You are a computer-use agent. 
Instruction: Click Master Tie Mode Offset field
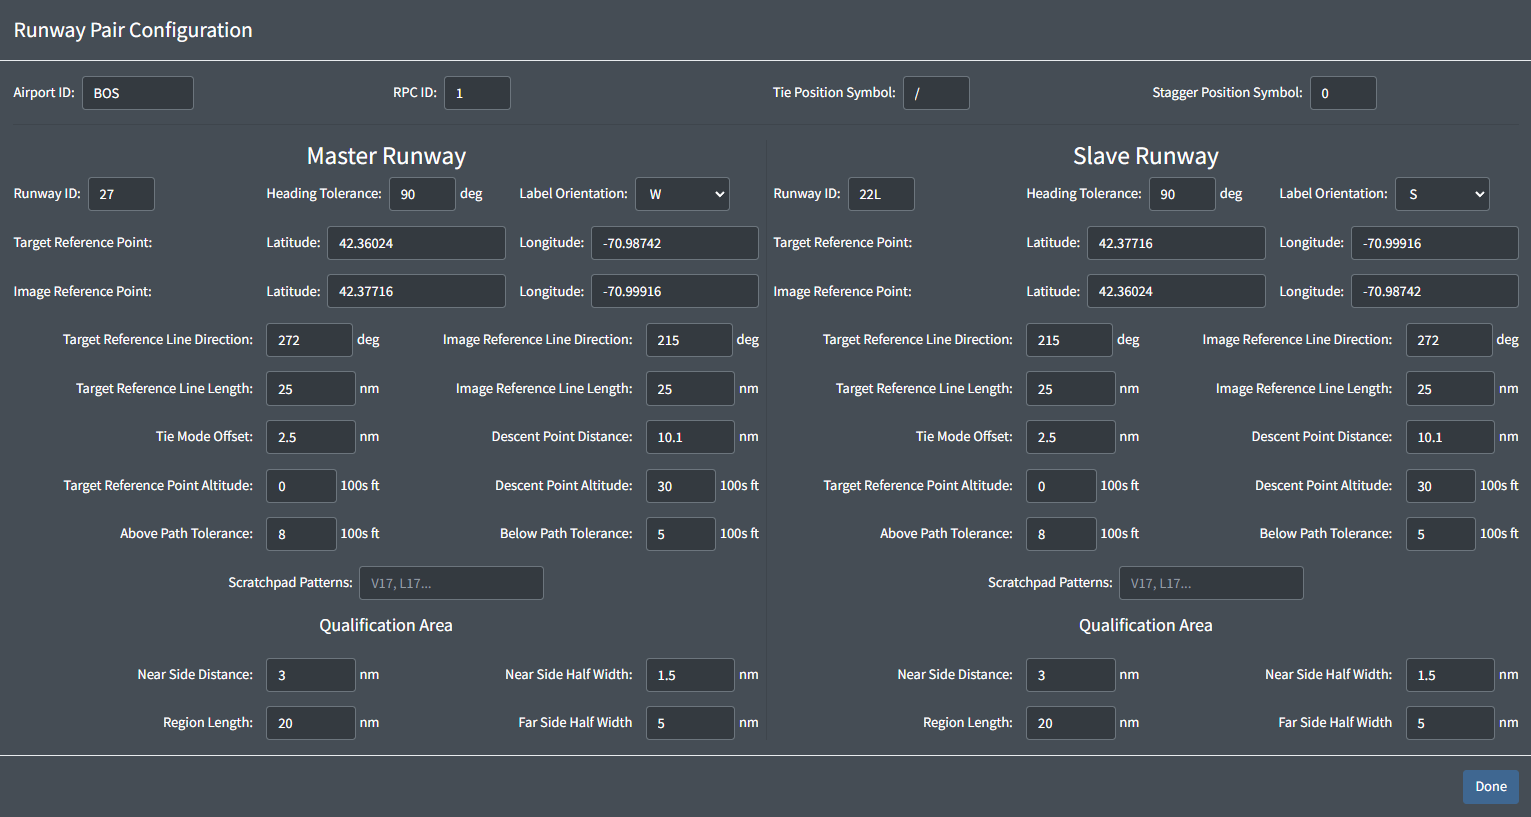coord(311,437)
